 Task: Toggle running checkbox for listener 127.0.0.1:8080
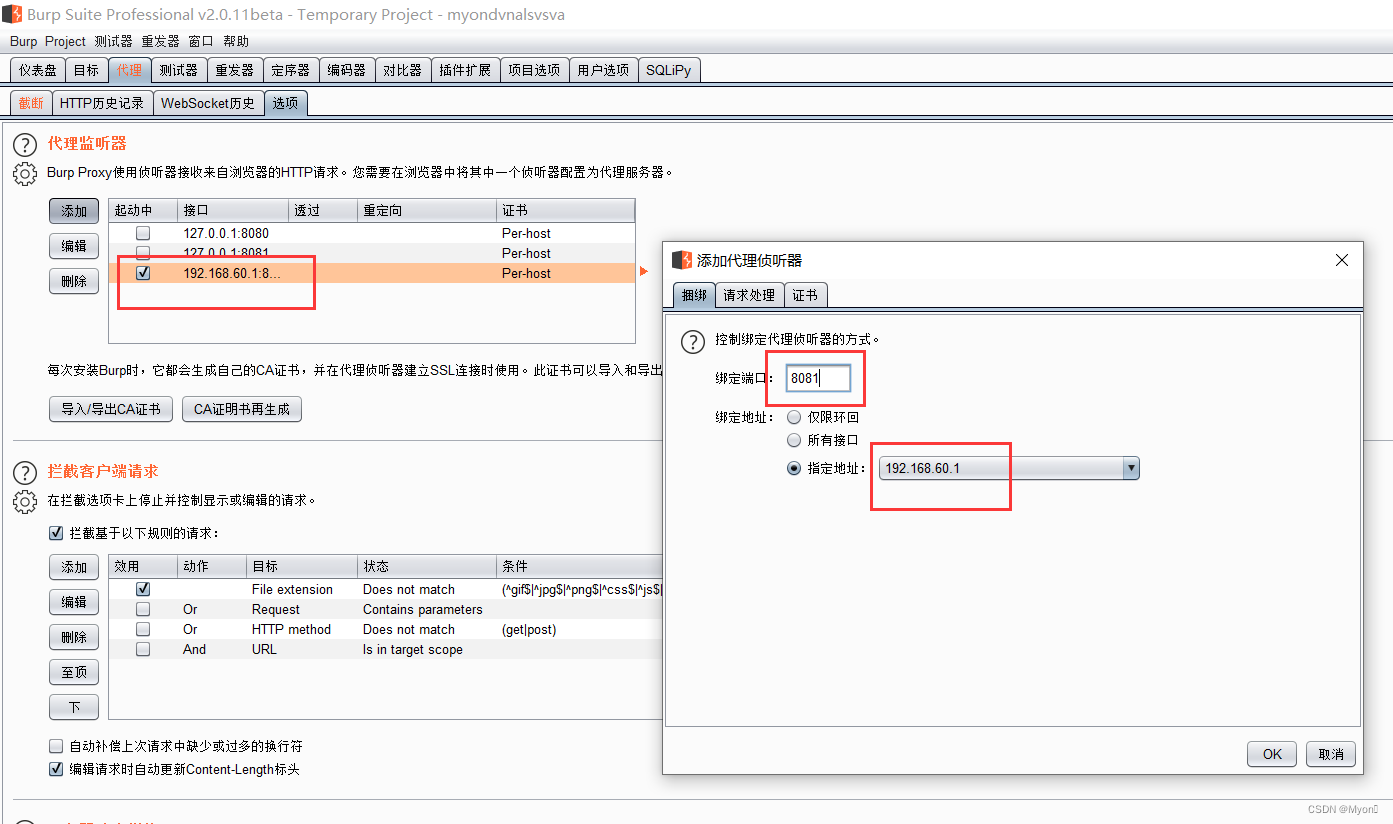tap(143, 233)
